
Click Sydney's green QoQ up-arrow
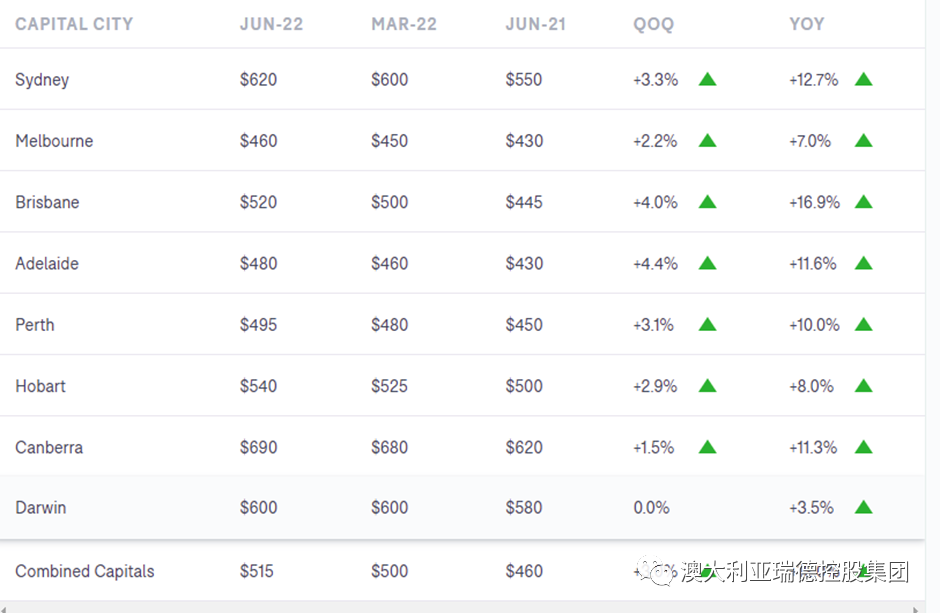coord(707,79)
